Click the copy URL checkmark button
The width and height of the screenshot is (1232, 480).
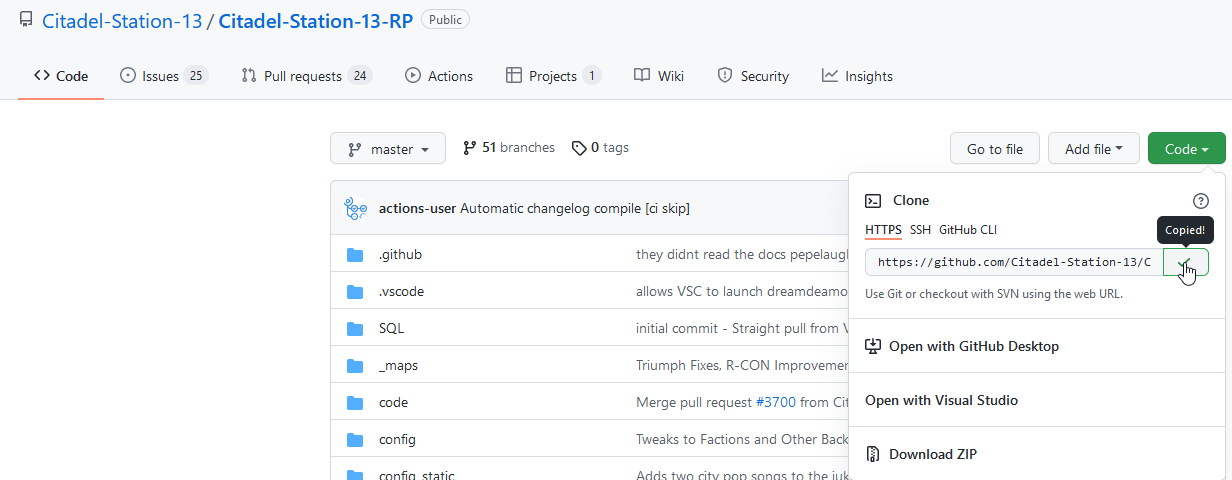click(x=1186, y=262)
